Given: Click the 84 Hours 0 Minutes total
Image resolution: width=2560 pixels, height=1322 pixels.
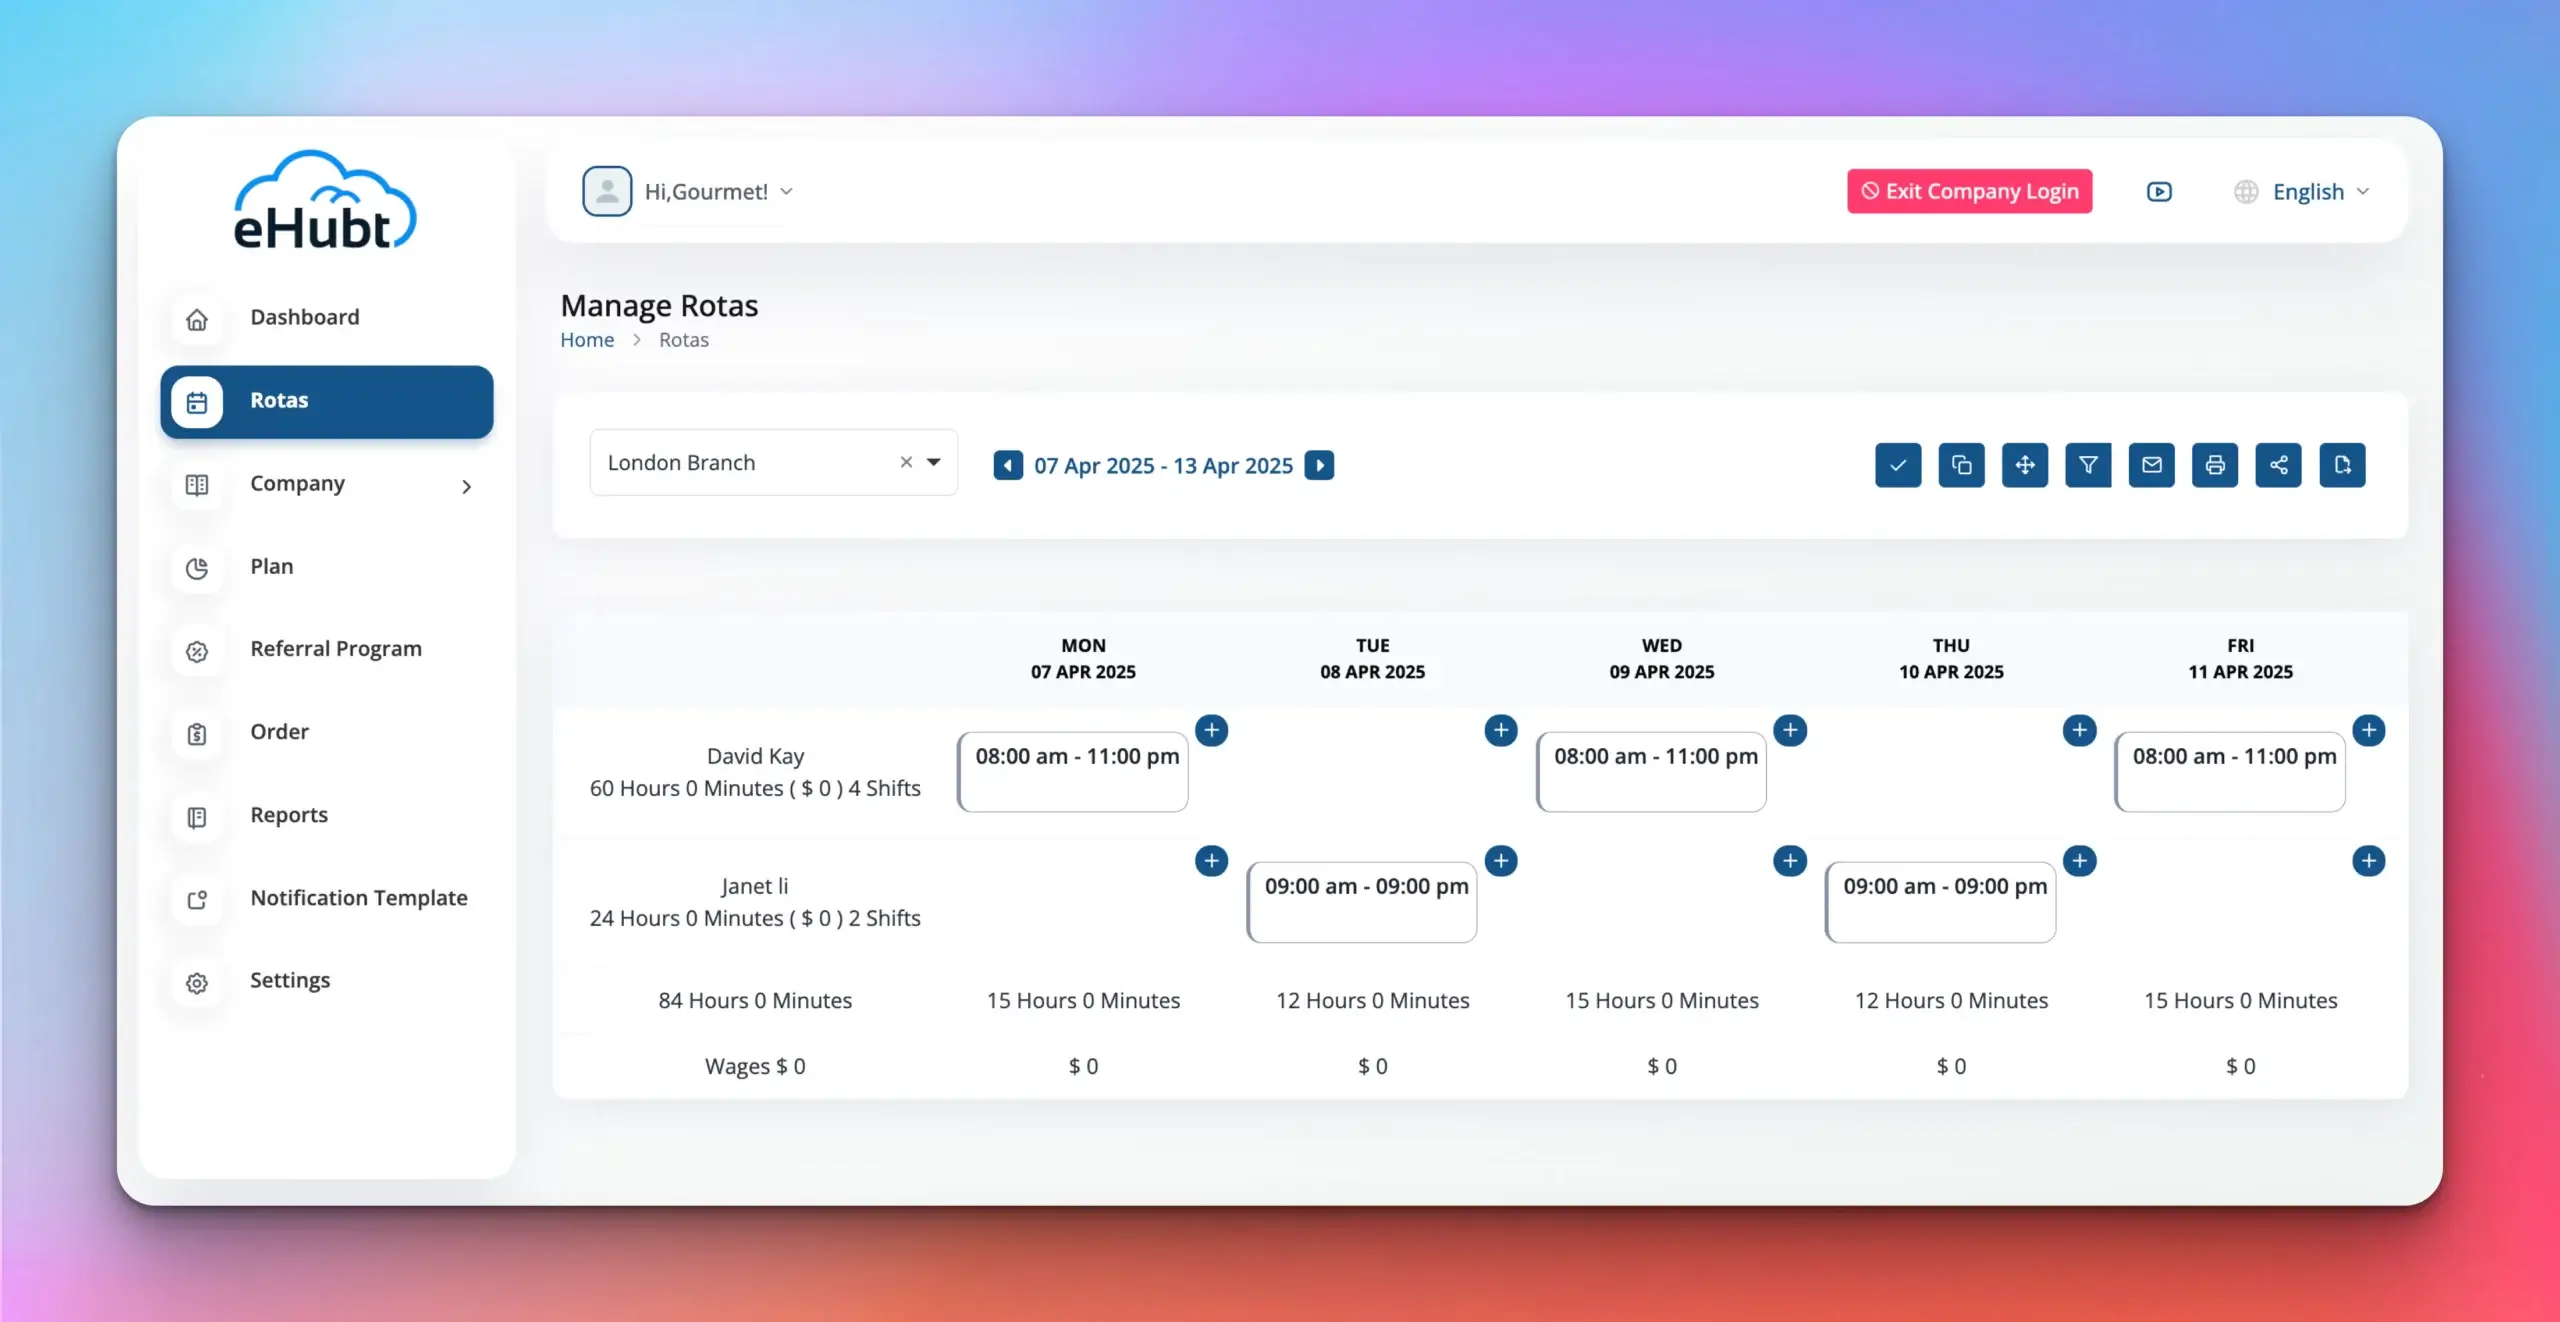Looking at the screenshot, I should point(755,1001).
